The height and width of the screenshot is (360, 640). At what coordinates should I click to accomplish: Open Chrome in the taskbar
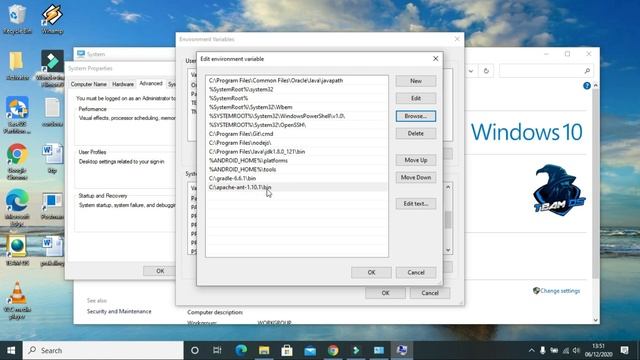333,350
